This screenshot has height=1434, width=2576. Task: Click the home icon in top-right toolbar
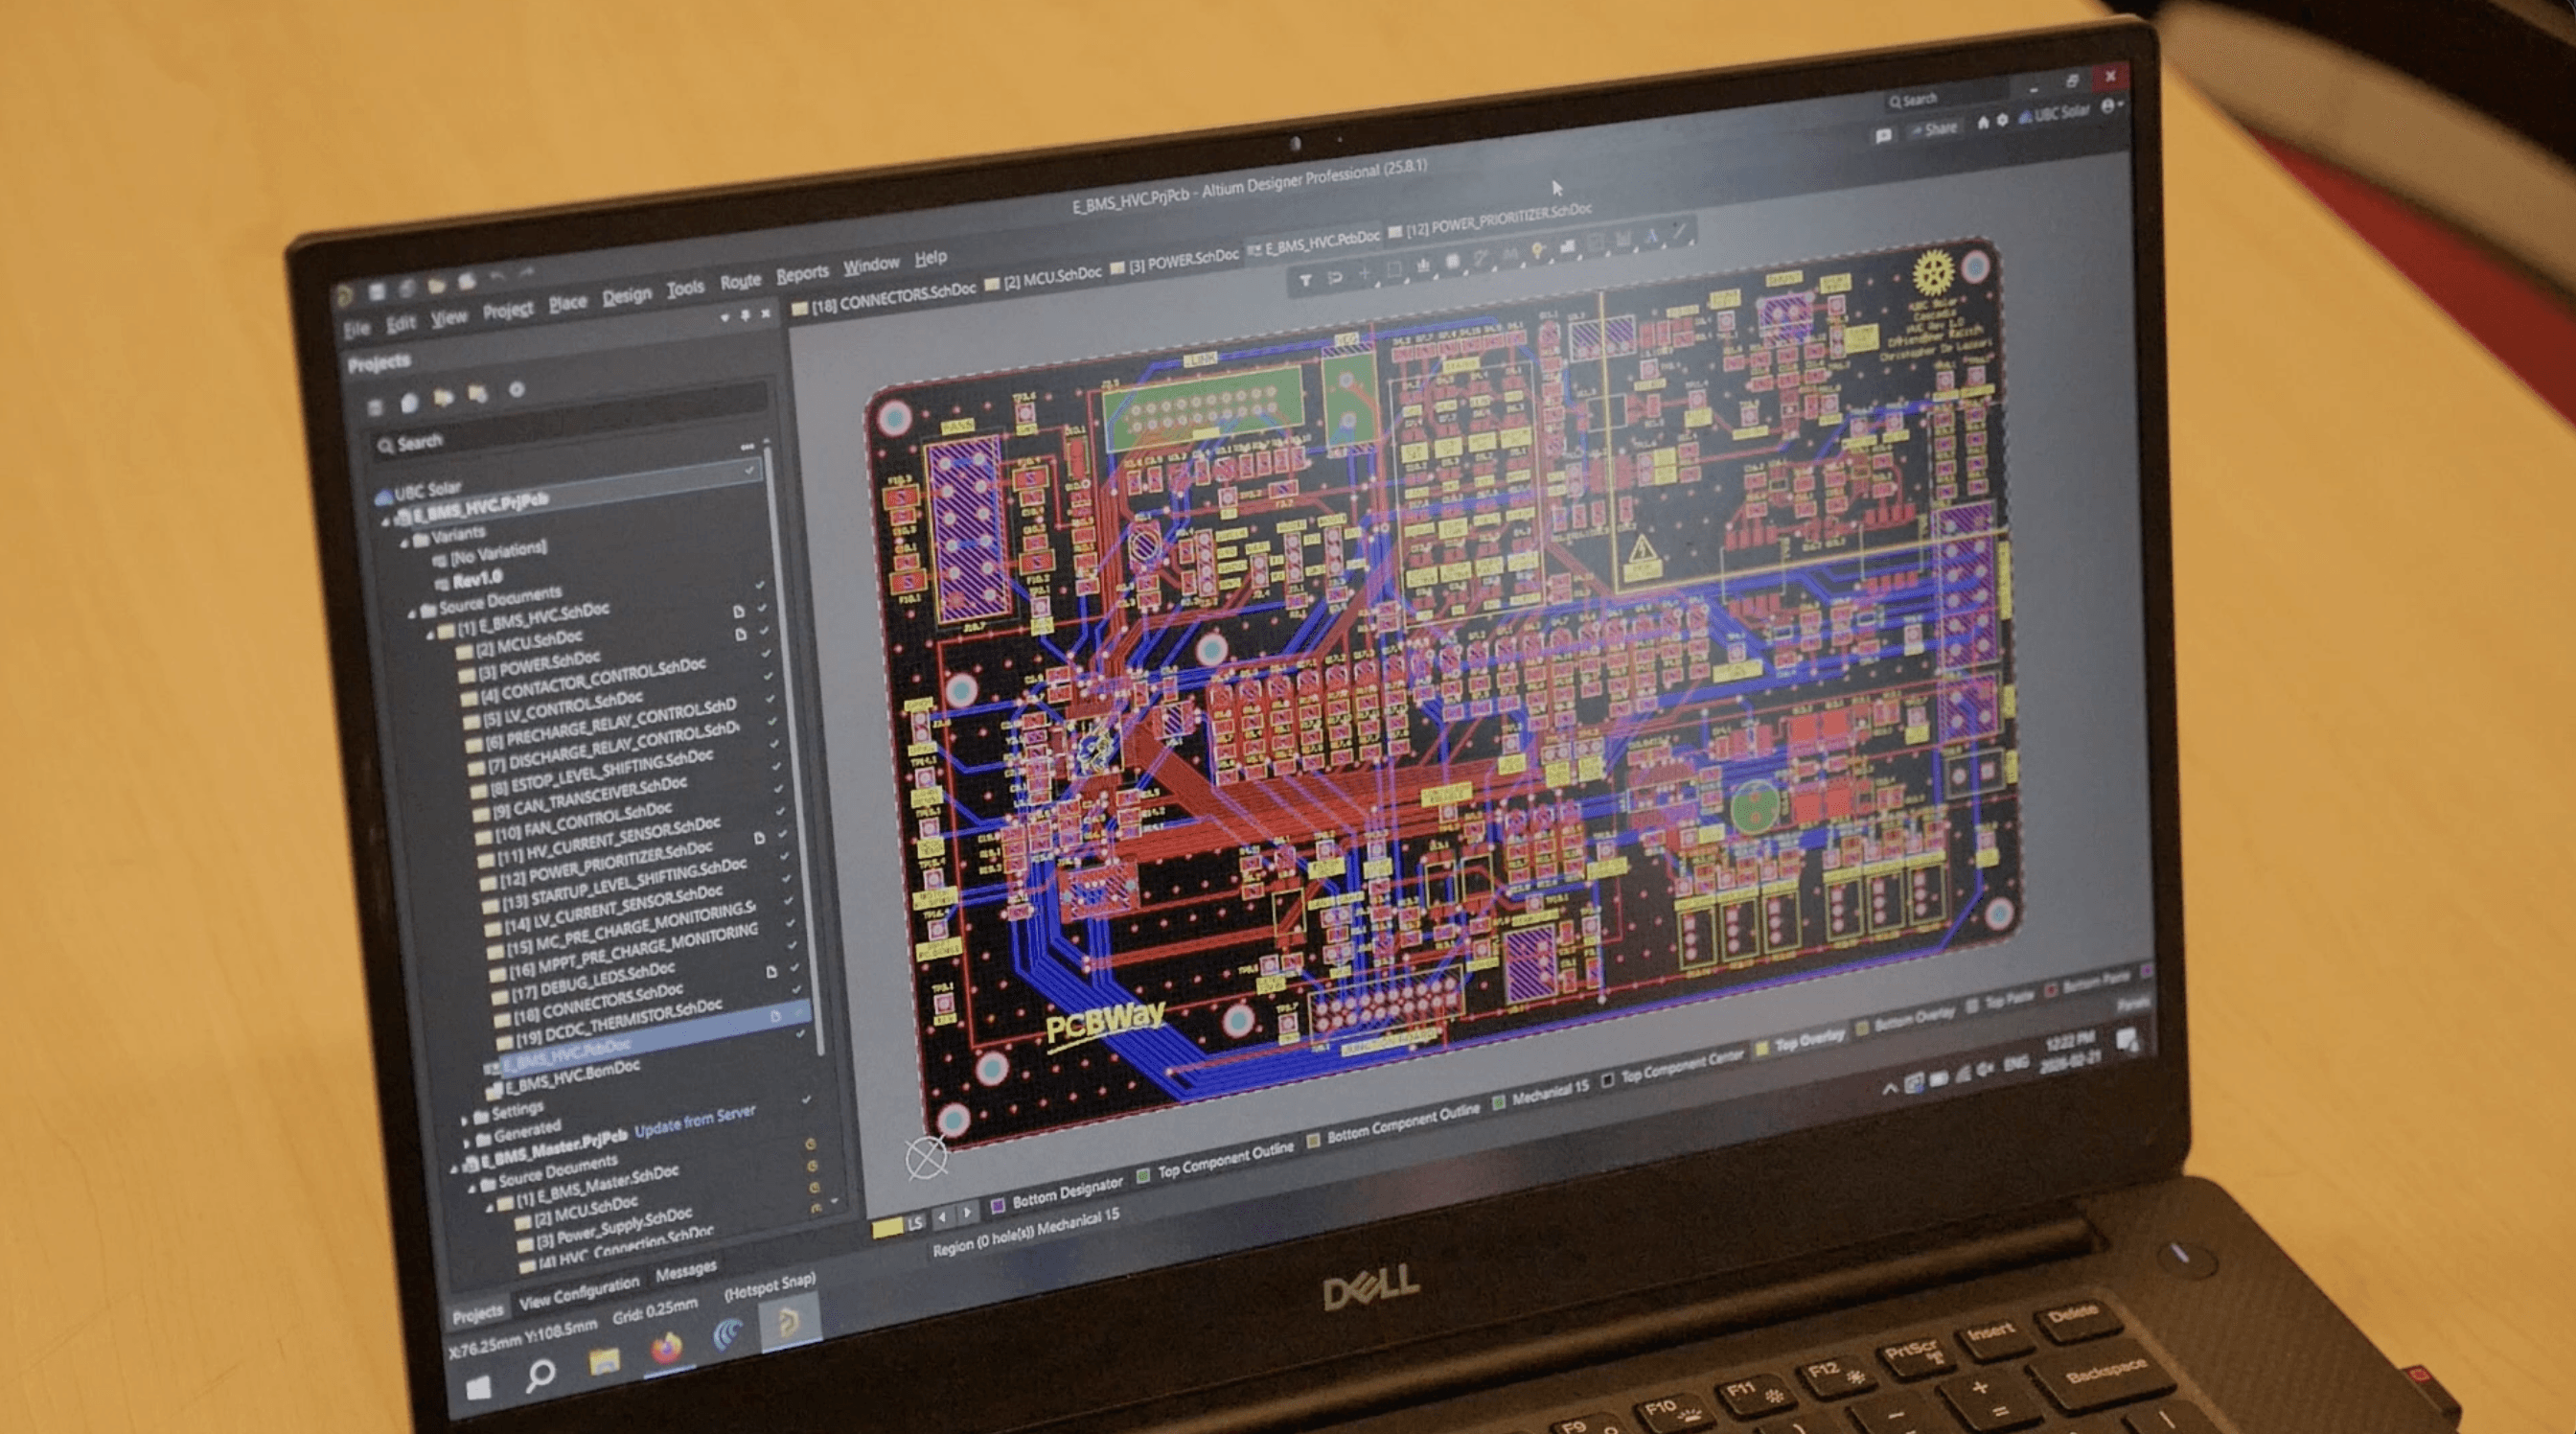pos(1983,122)
